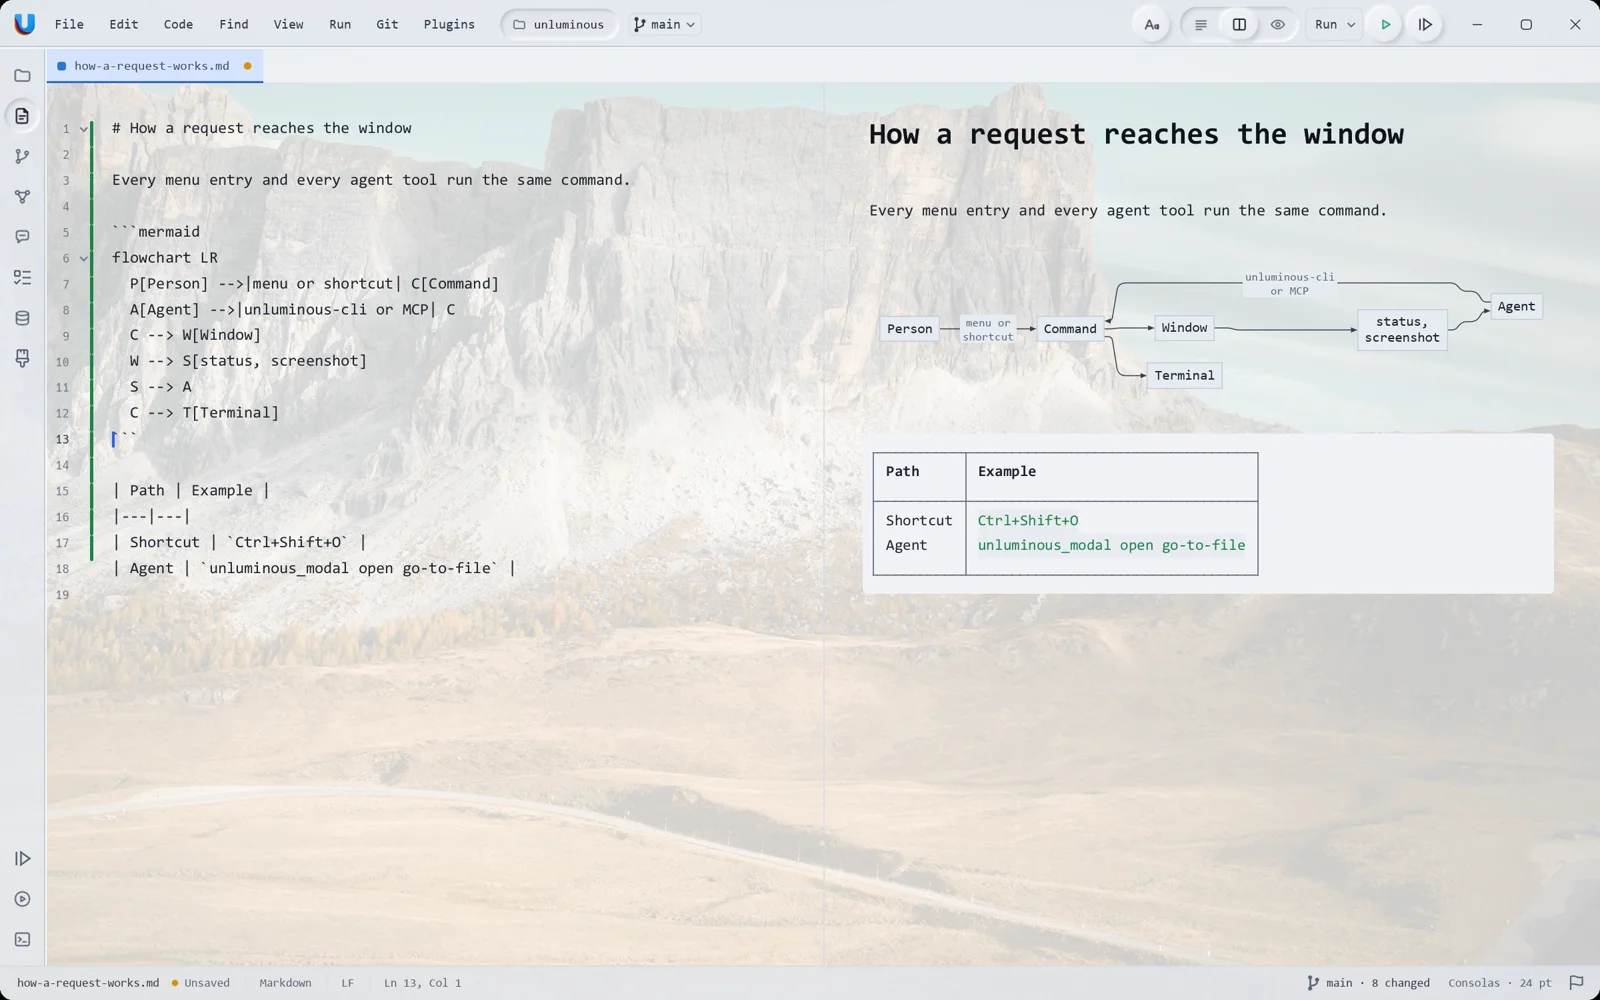Open the terminal icon in lower sidebar

click(22, 940)
